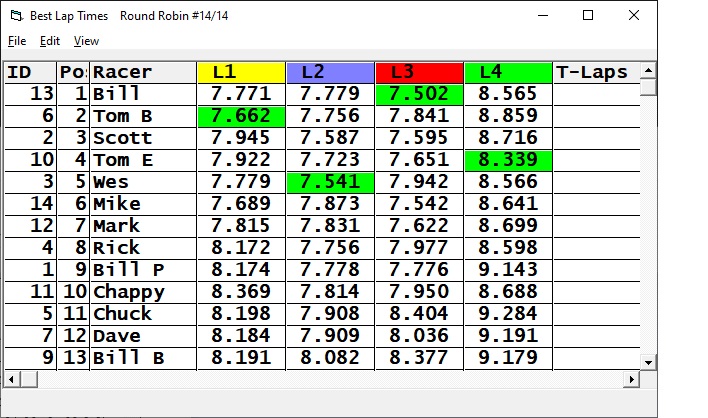Select Bill's highlighted 7.502 L3 time
The height and width of the screenshot is (418, 708).
419,94
